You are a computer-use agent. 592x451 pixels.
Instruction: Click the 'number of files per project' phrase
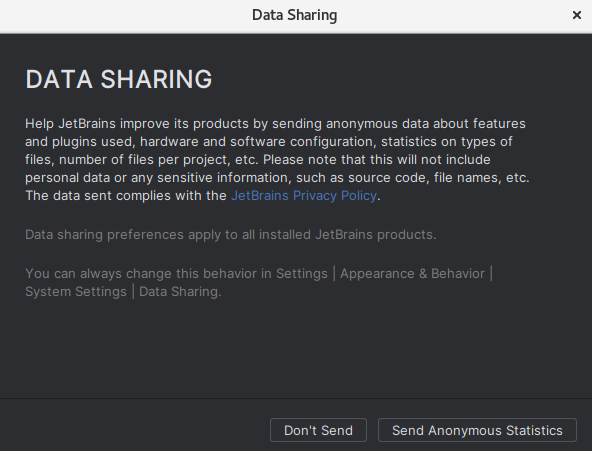point(145,160)
